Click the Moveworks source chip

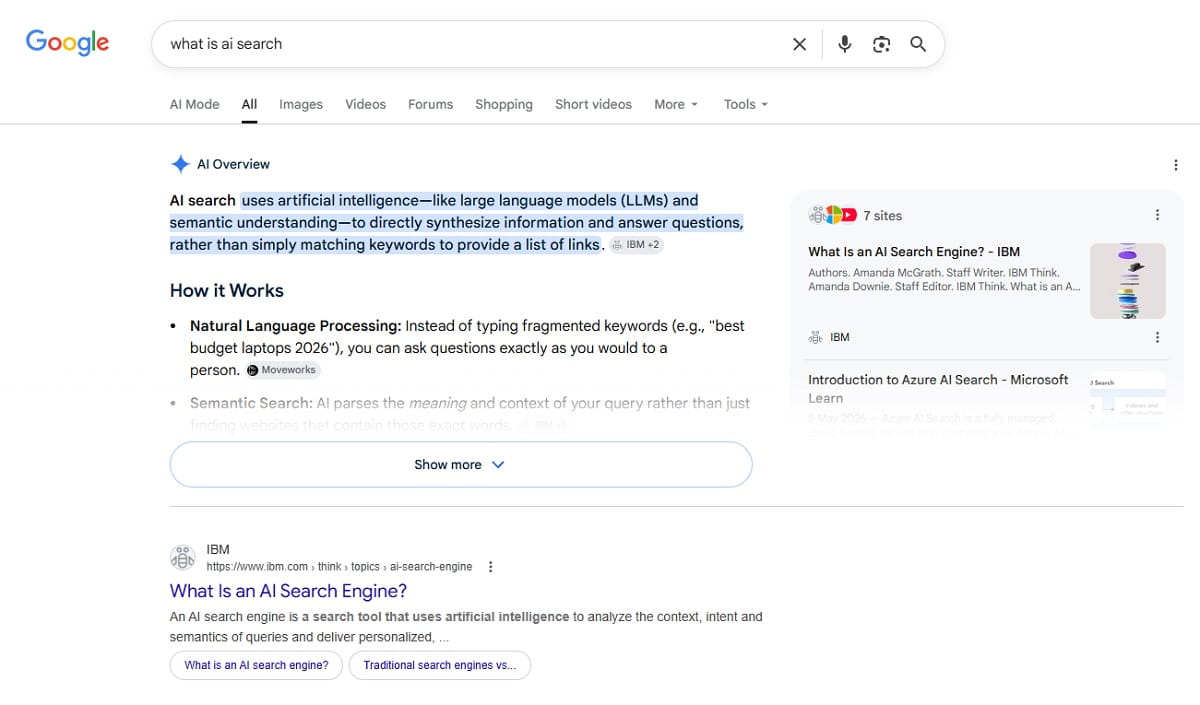pos(282,370)
